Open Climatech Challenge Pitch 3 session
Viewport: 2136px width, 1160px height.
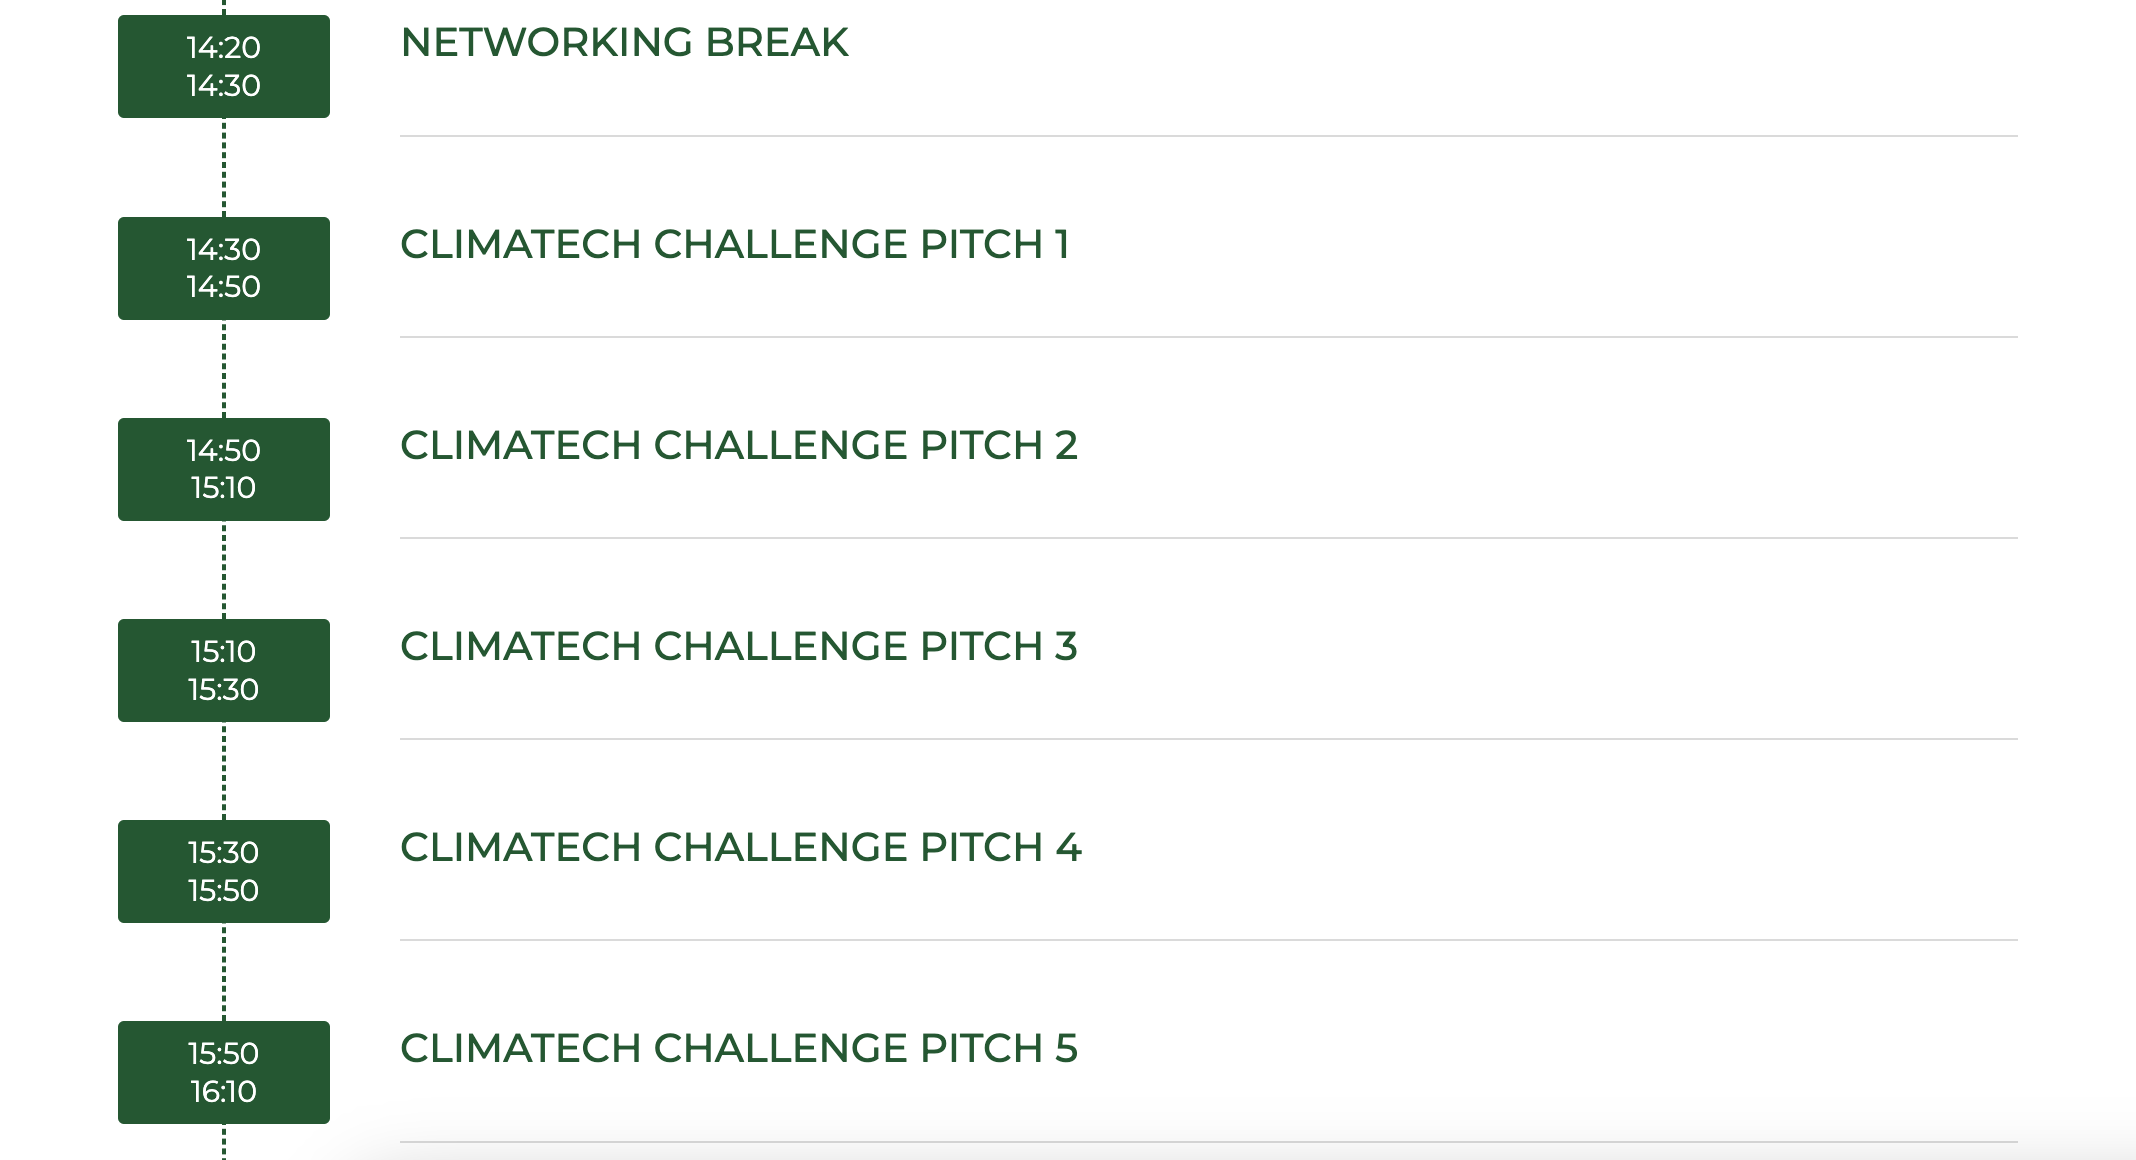[x=739, y=646]
